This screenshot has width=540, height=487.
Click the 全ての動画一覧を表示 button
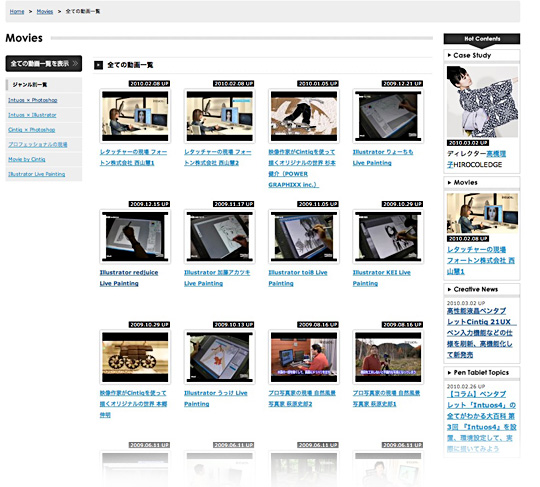(x=44, y=63)
